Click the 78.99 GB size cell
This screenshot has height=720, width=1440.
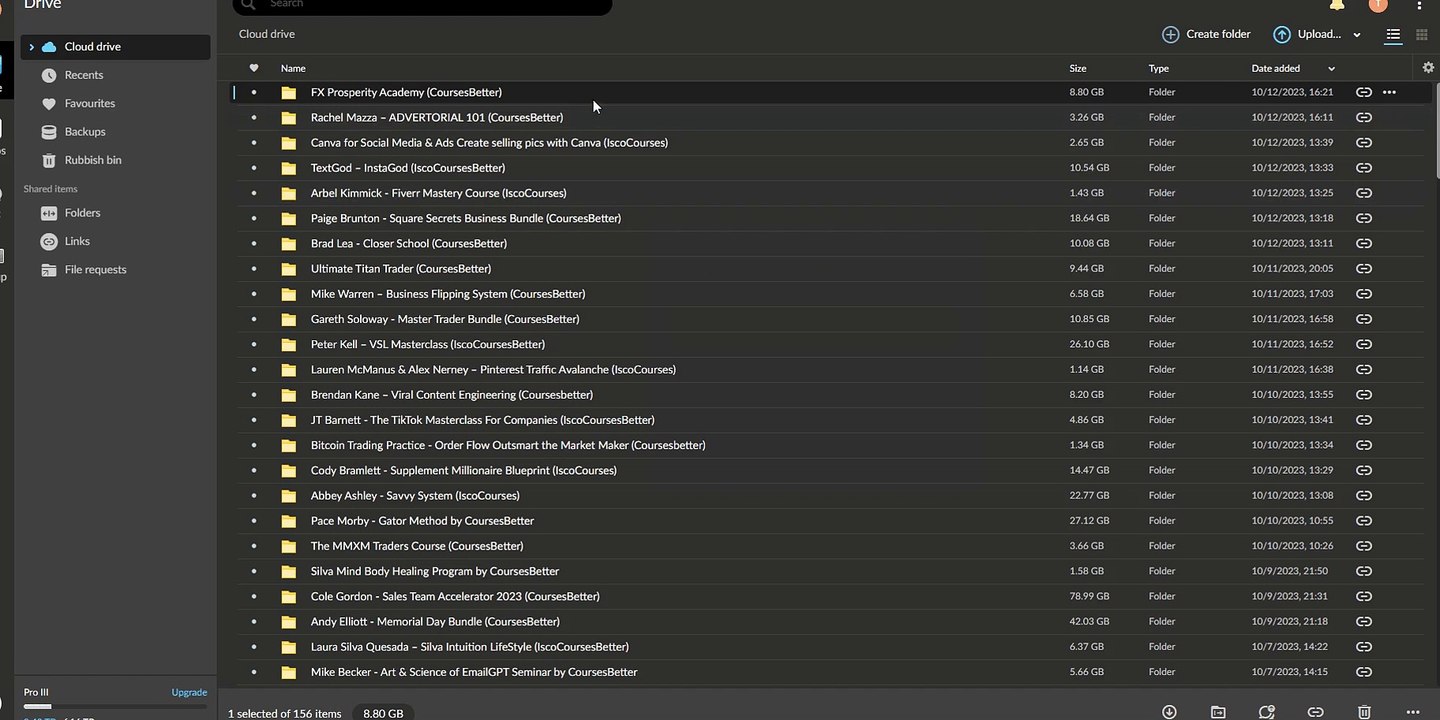pyautogui.click(x=1089, y=596)
